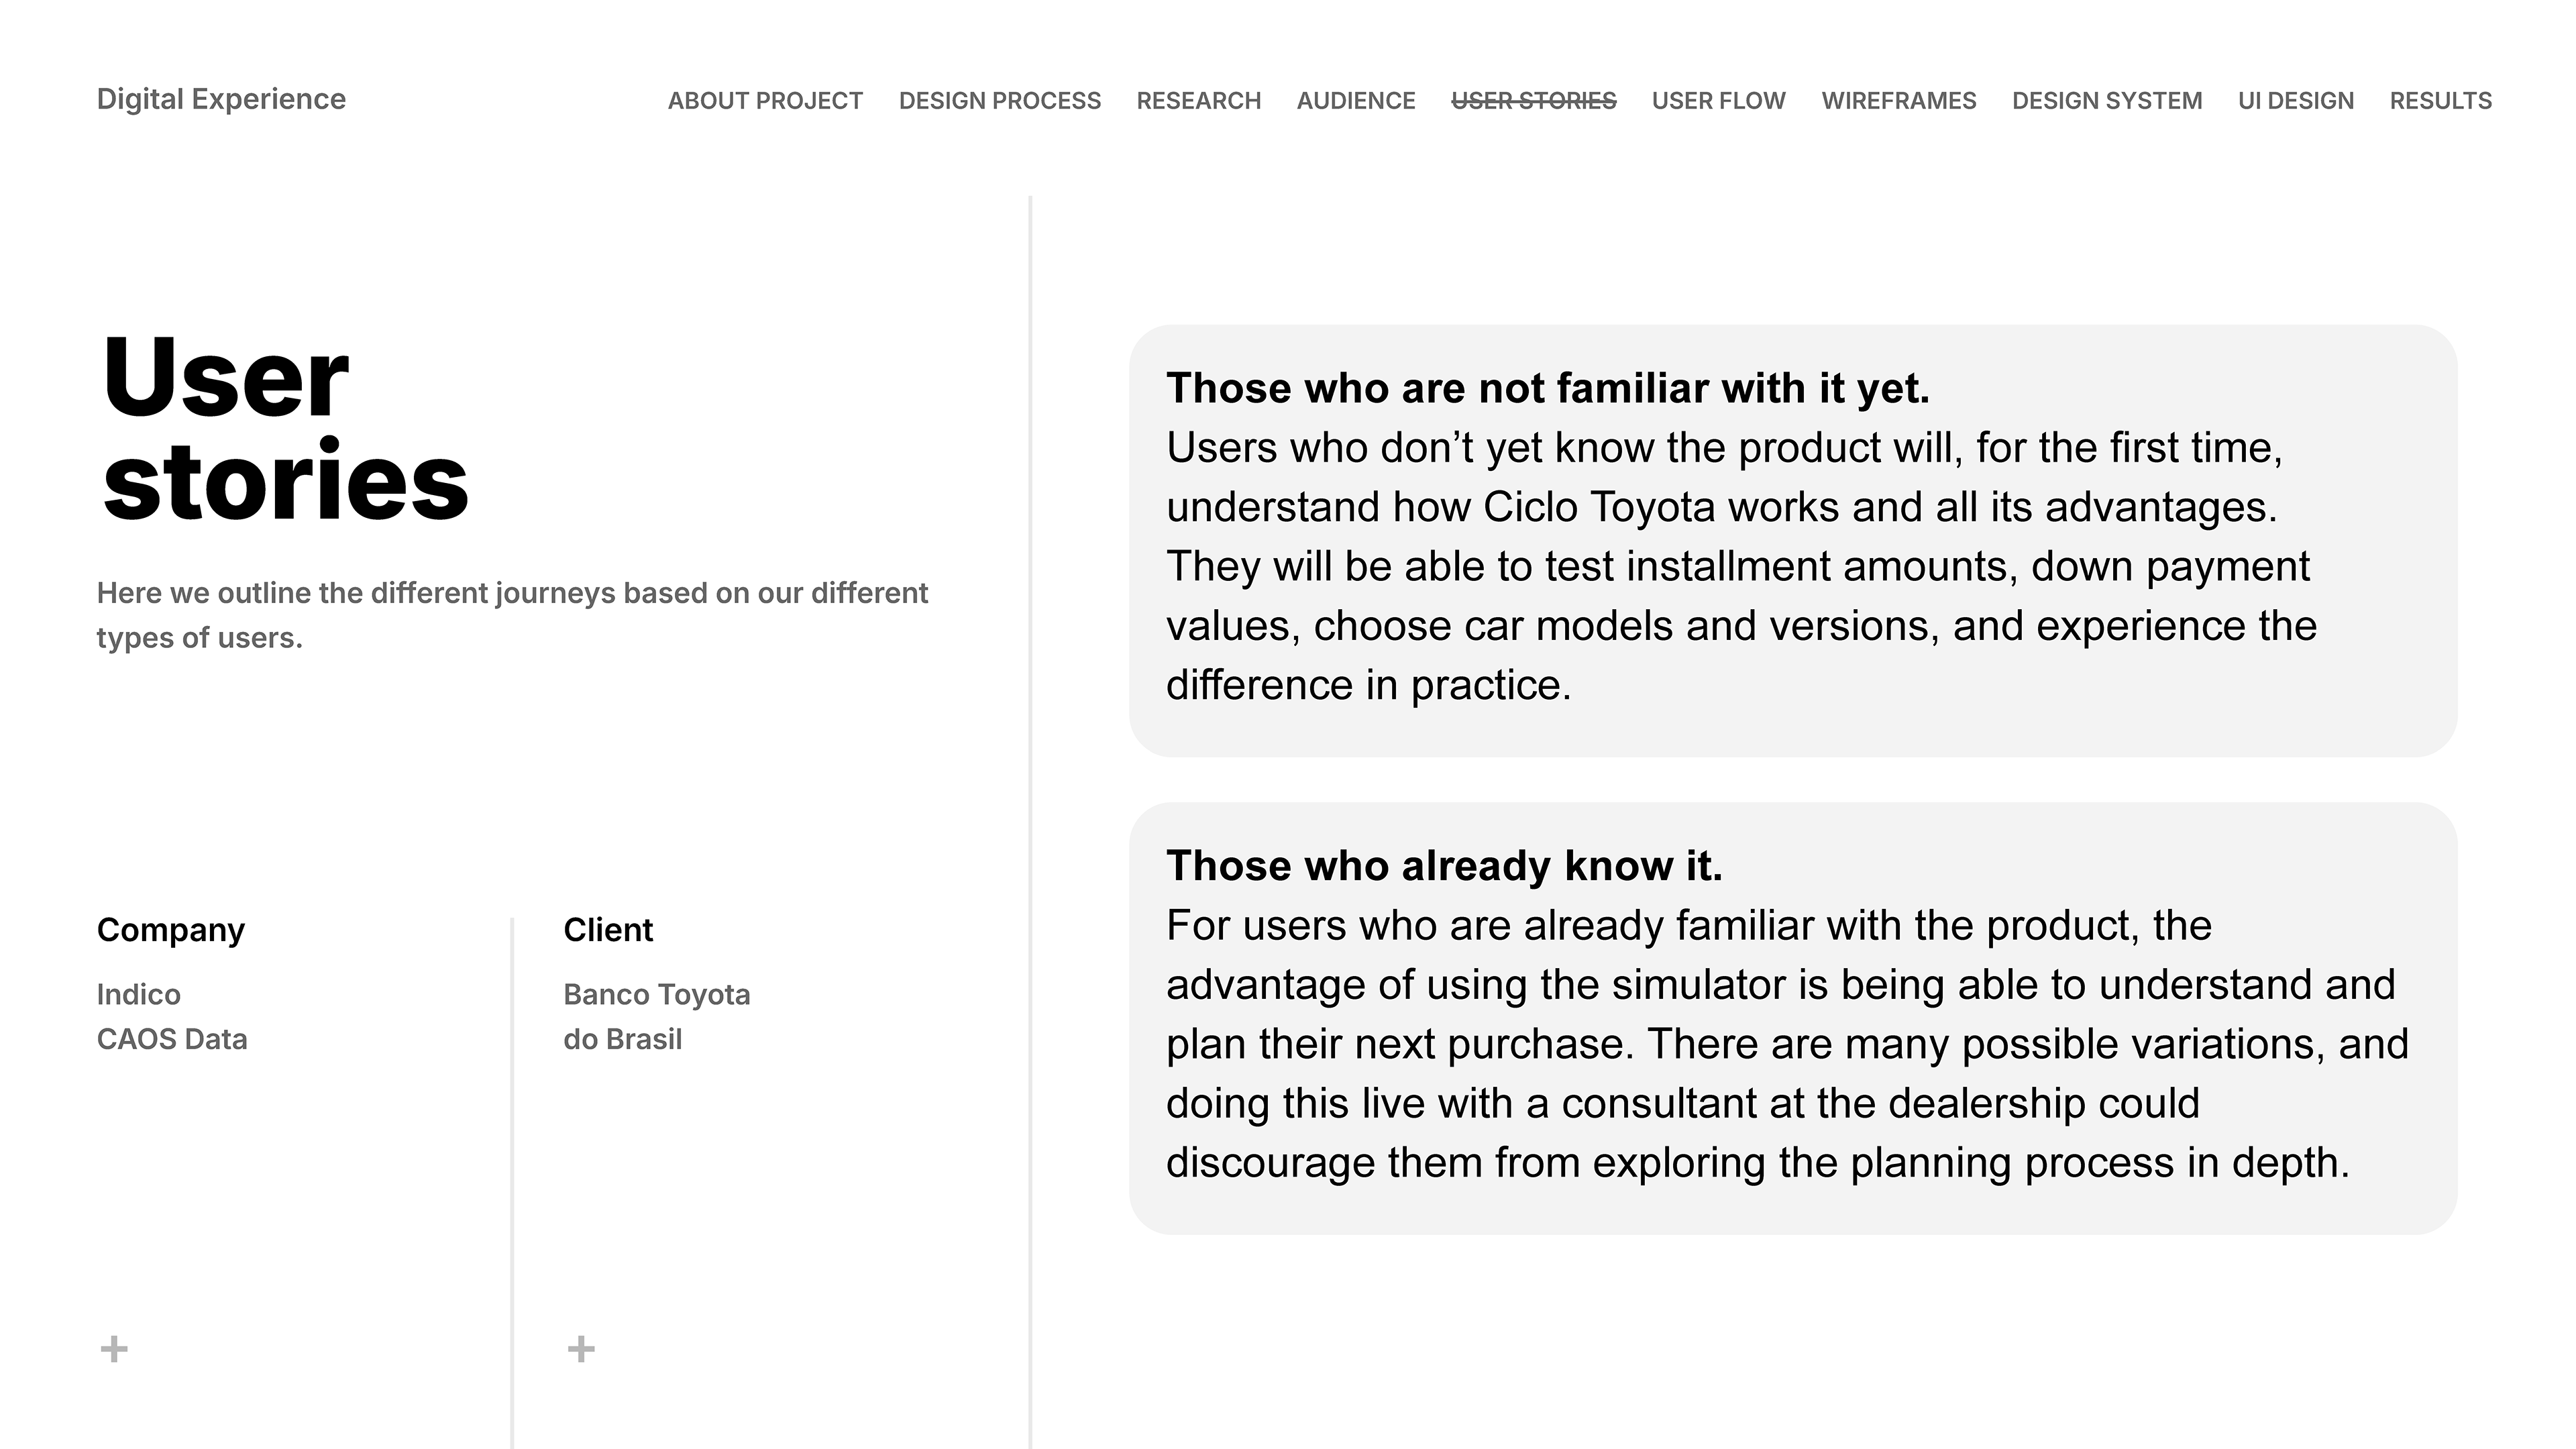Click the large User stories heading
Image resolution: width=2576 pixels, height=1449 pixels.
(x=285, y=429)
